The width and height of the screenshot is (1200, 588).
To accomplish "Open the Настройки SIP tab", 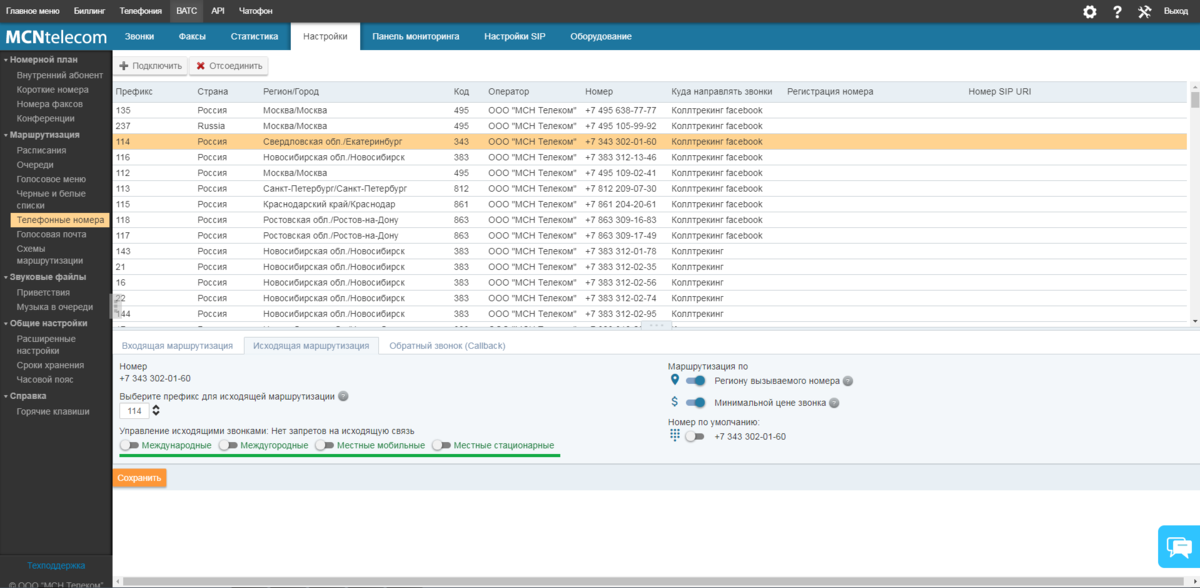I will (x=515, y=36).
